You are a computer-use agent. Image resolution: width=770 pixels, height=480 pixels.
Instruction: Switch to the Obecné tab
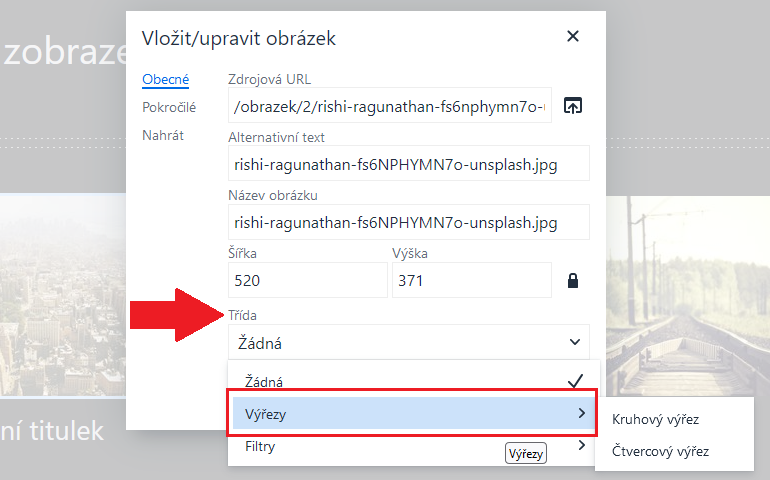pyautogui.click(x=165, y=80)
